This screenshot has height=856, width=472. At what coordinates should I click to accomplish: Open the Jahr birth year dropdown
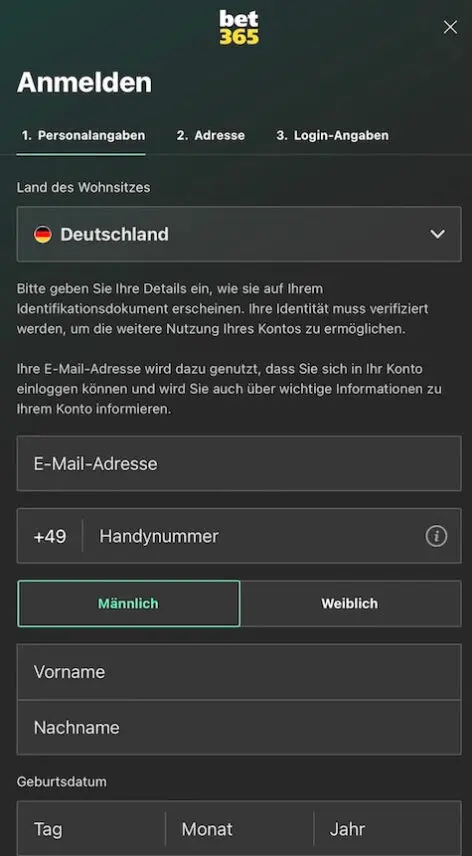point(387,829)
